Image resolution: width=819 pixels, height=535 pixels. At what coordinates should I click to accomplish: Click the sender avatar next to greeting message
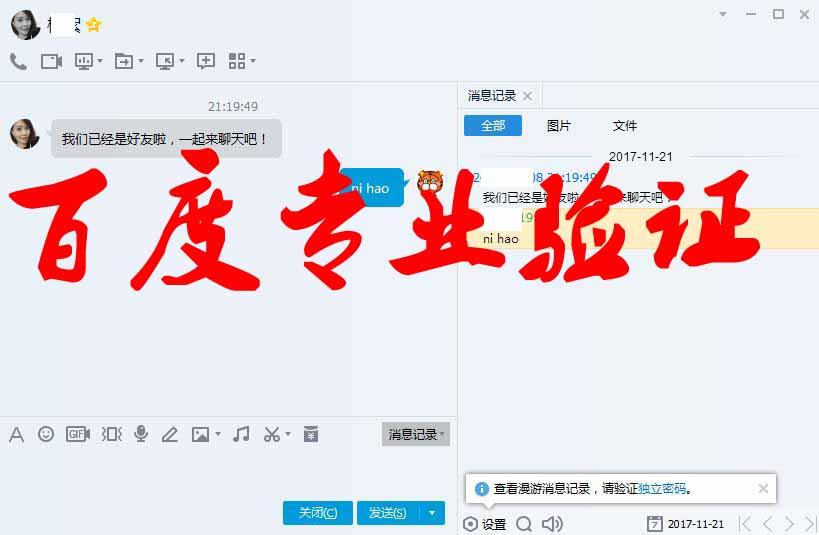[x=25, y=134]
